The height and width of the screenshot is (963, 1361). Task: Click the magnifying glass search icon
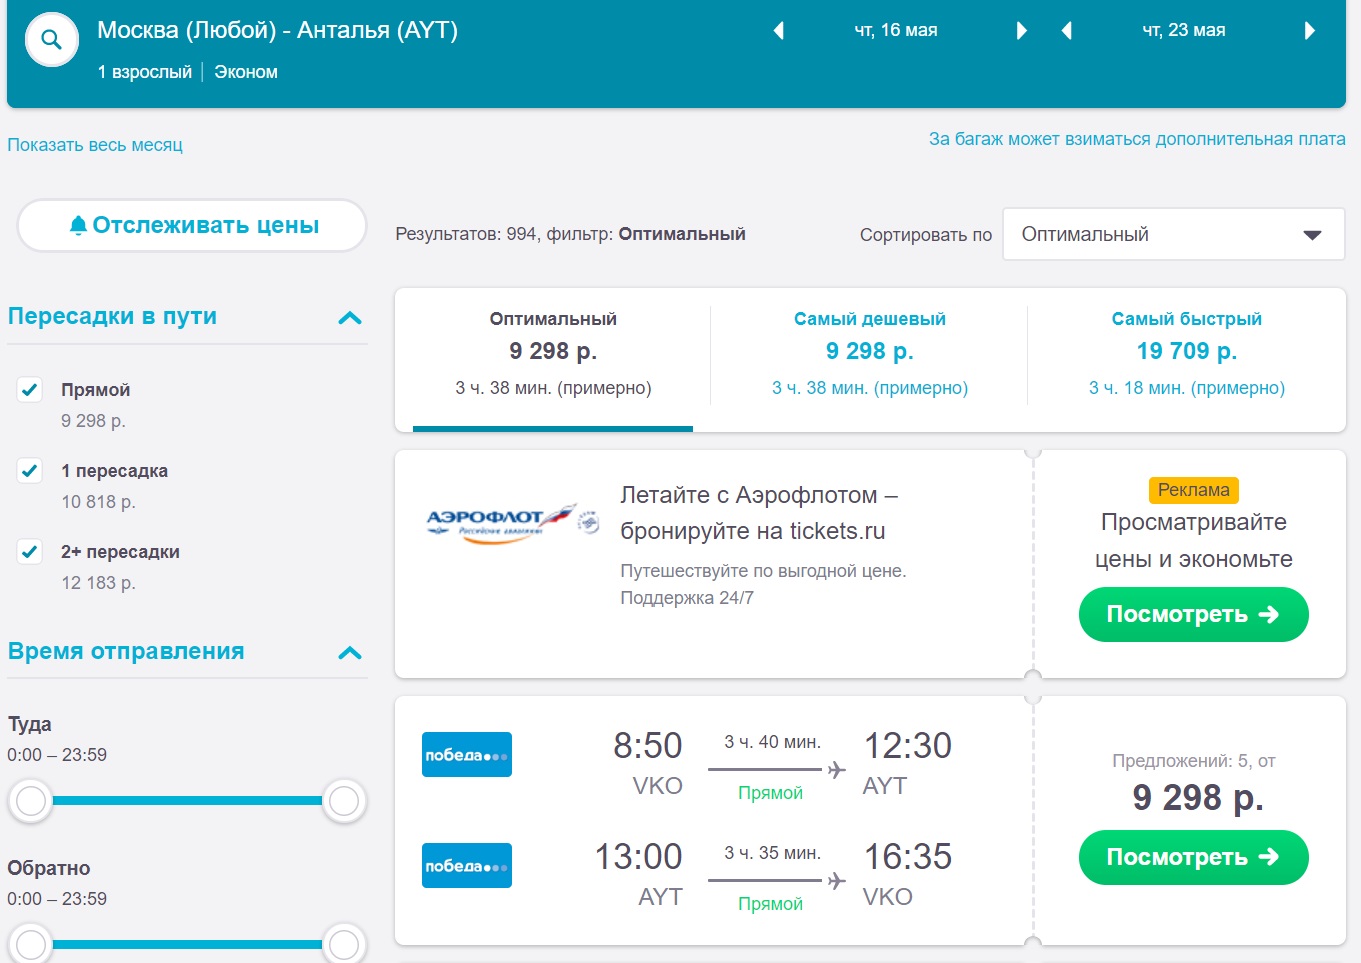[x=51, y=40]
